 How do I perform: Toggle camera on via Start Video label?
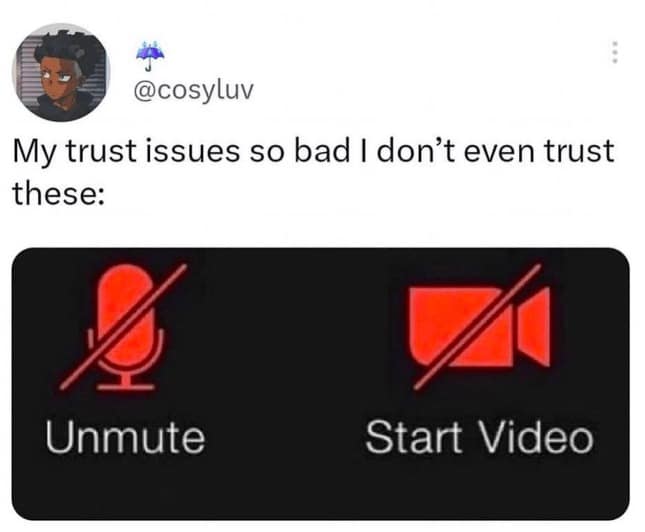tap(479, 437)
